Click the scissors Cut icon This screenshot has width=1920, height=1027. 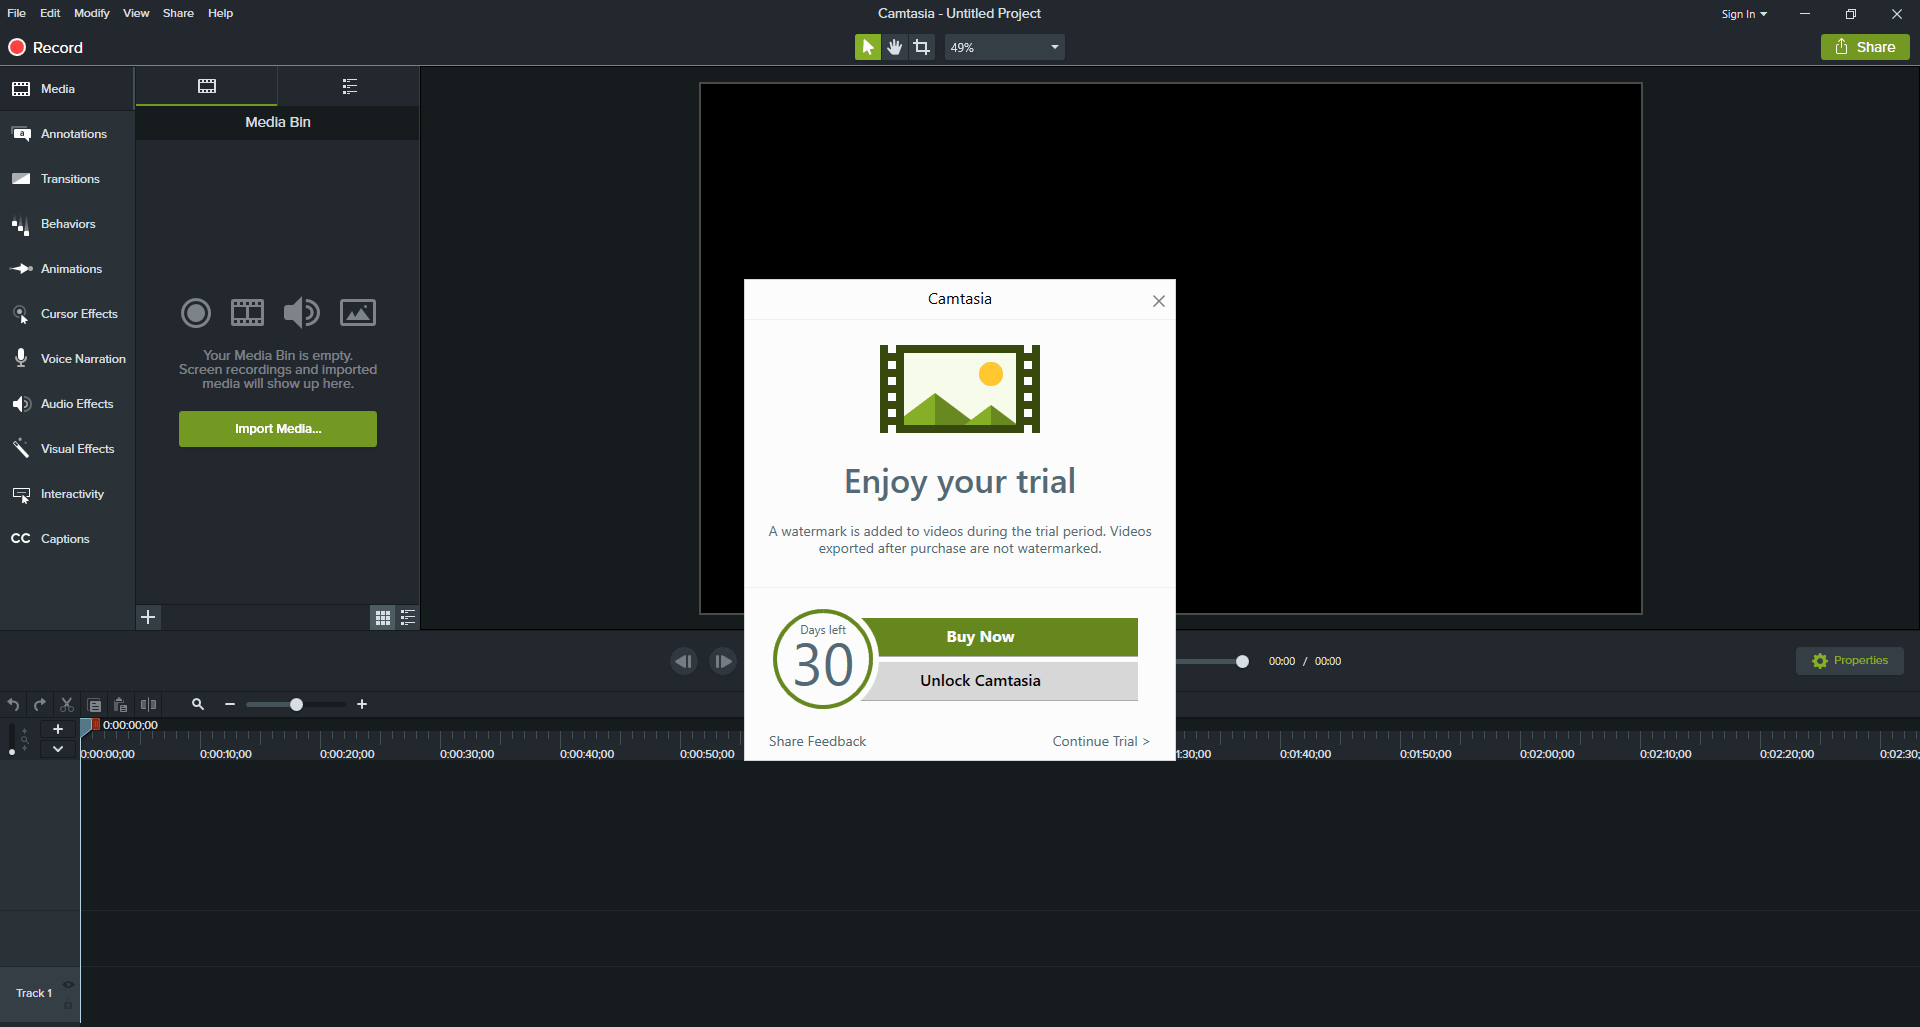(x=67, y=705)
